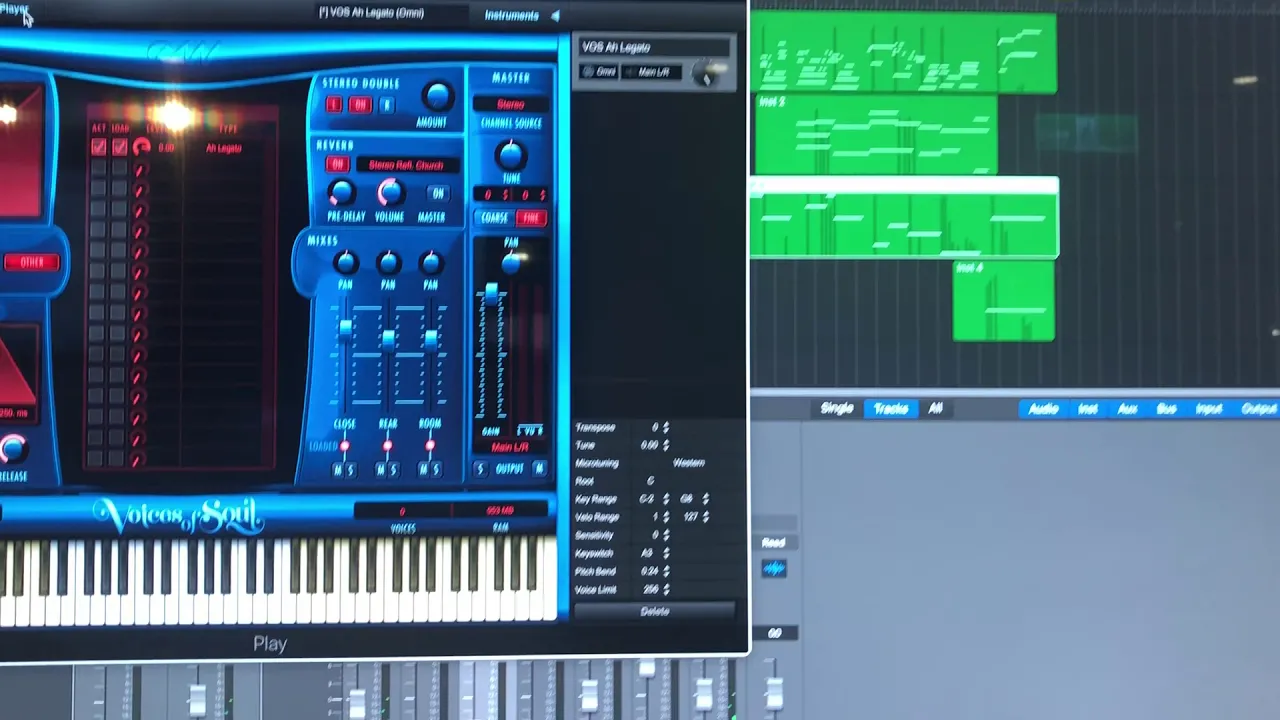Click the red OTHER button

(32, 262)
